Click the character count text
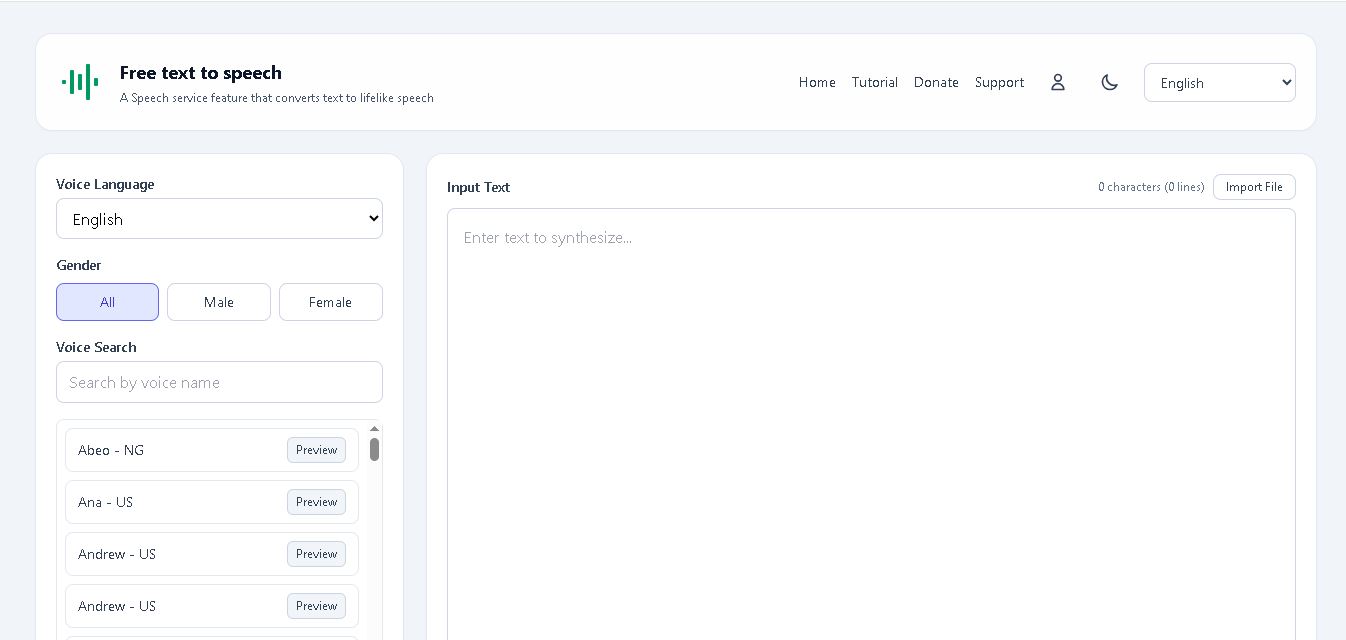 [x=1151, y=187]
